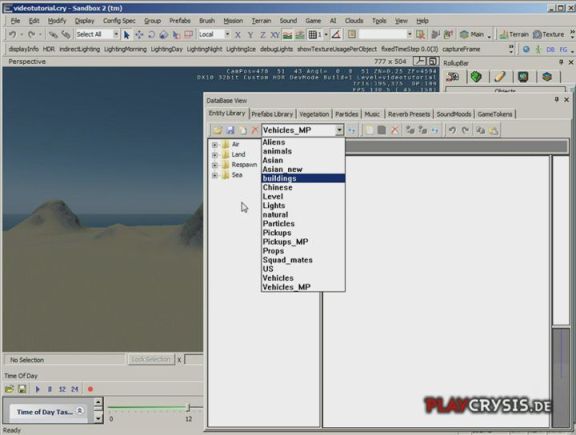Click the Lock Selection button

pyautogui.click(x=151, y=359)
